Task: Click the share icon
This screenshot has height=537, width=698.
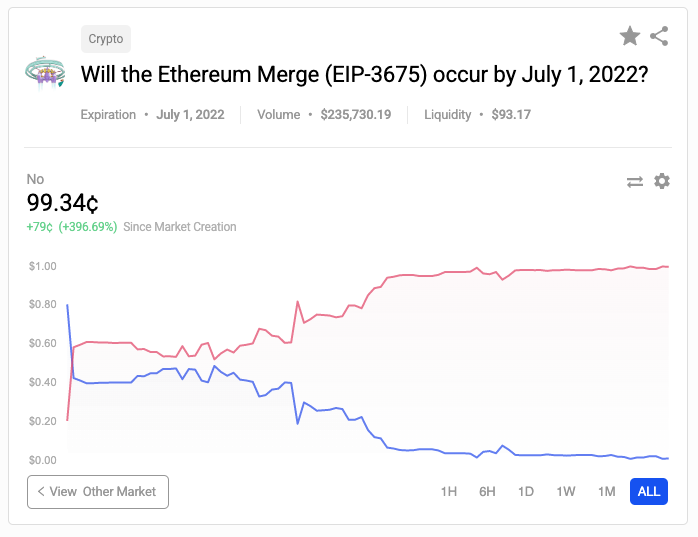Action: click(x=659, y=37)
